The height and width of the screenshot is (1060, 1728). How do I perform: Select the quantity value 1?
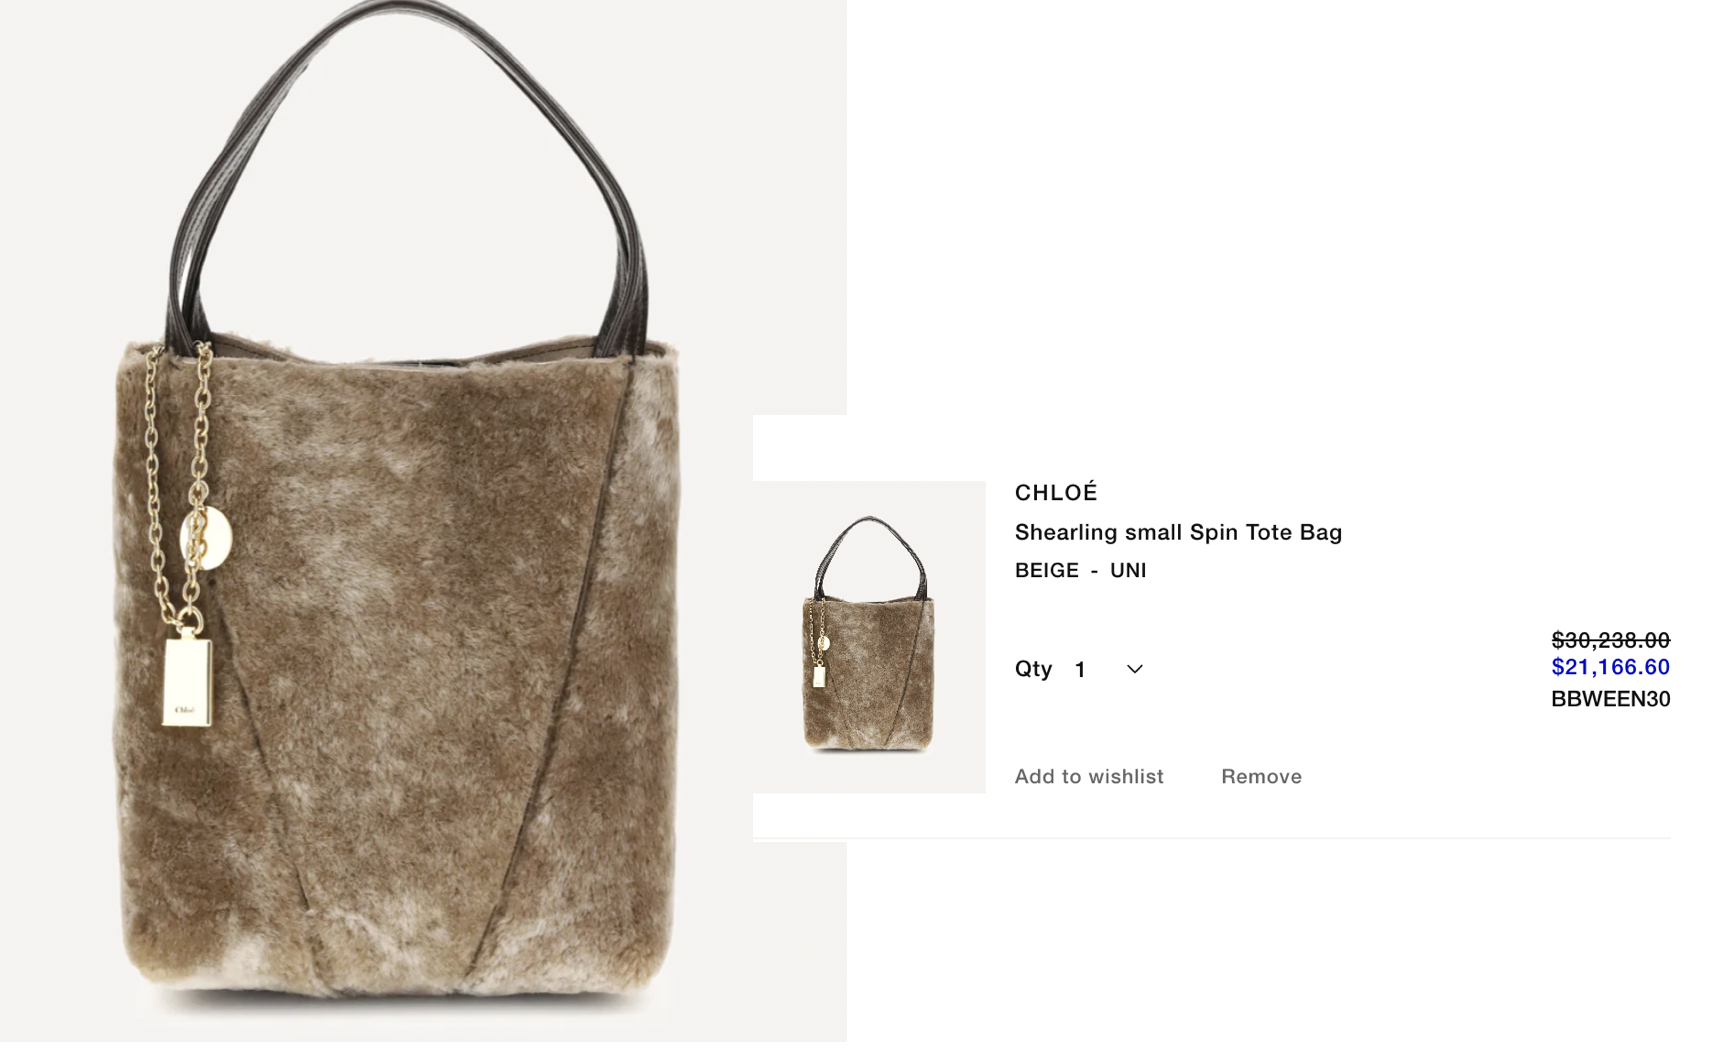[x=1080, y=669]
